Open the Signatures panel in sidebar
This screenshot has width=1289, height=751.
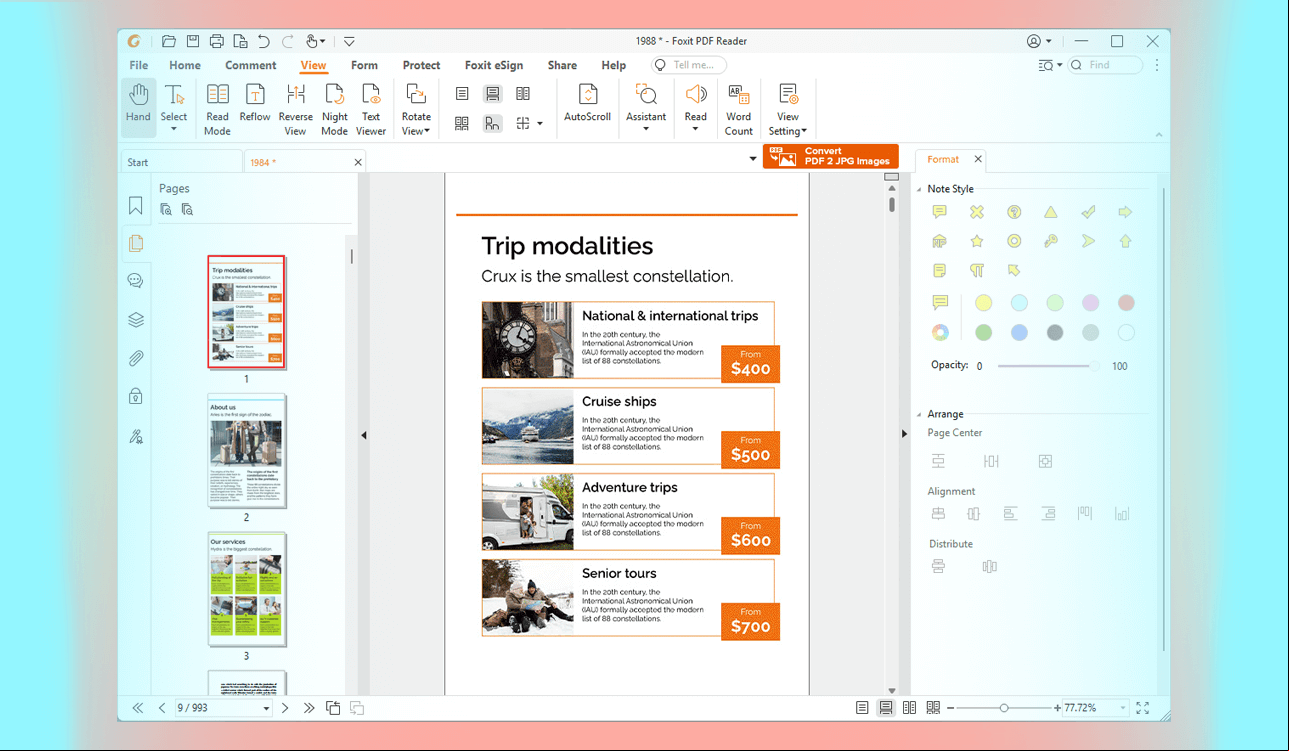tap(136, 435)
